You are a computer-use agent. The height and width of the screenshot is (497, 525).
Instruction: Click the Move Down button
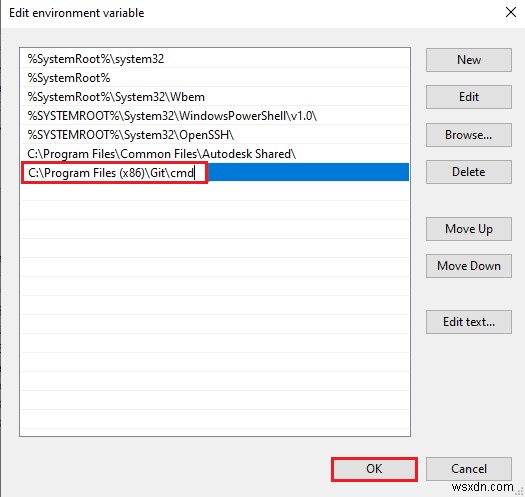coord(468,266)
